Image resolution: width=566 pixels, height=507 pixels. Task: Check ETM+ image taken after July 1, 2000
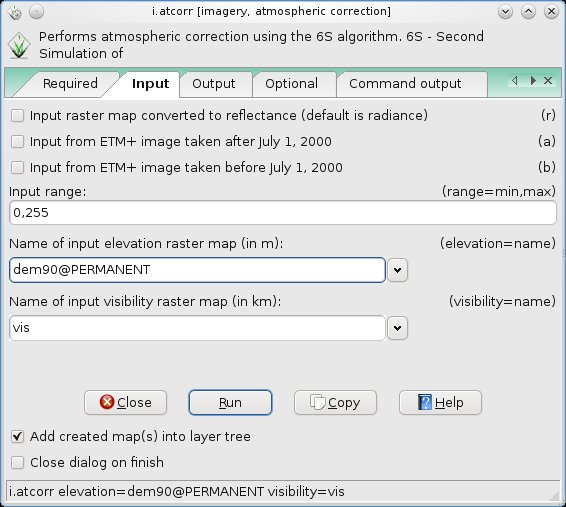[17, 142]
